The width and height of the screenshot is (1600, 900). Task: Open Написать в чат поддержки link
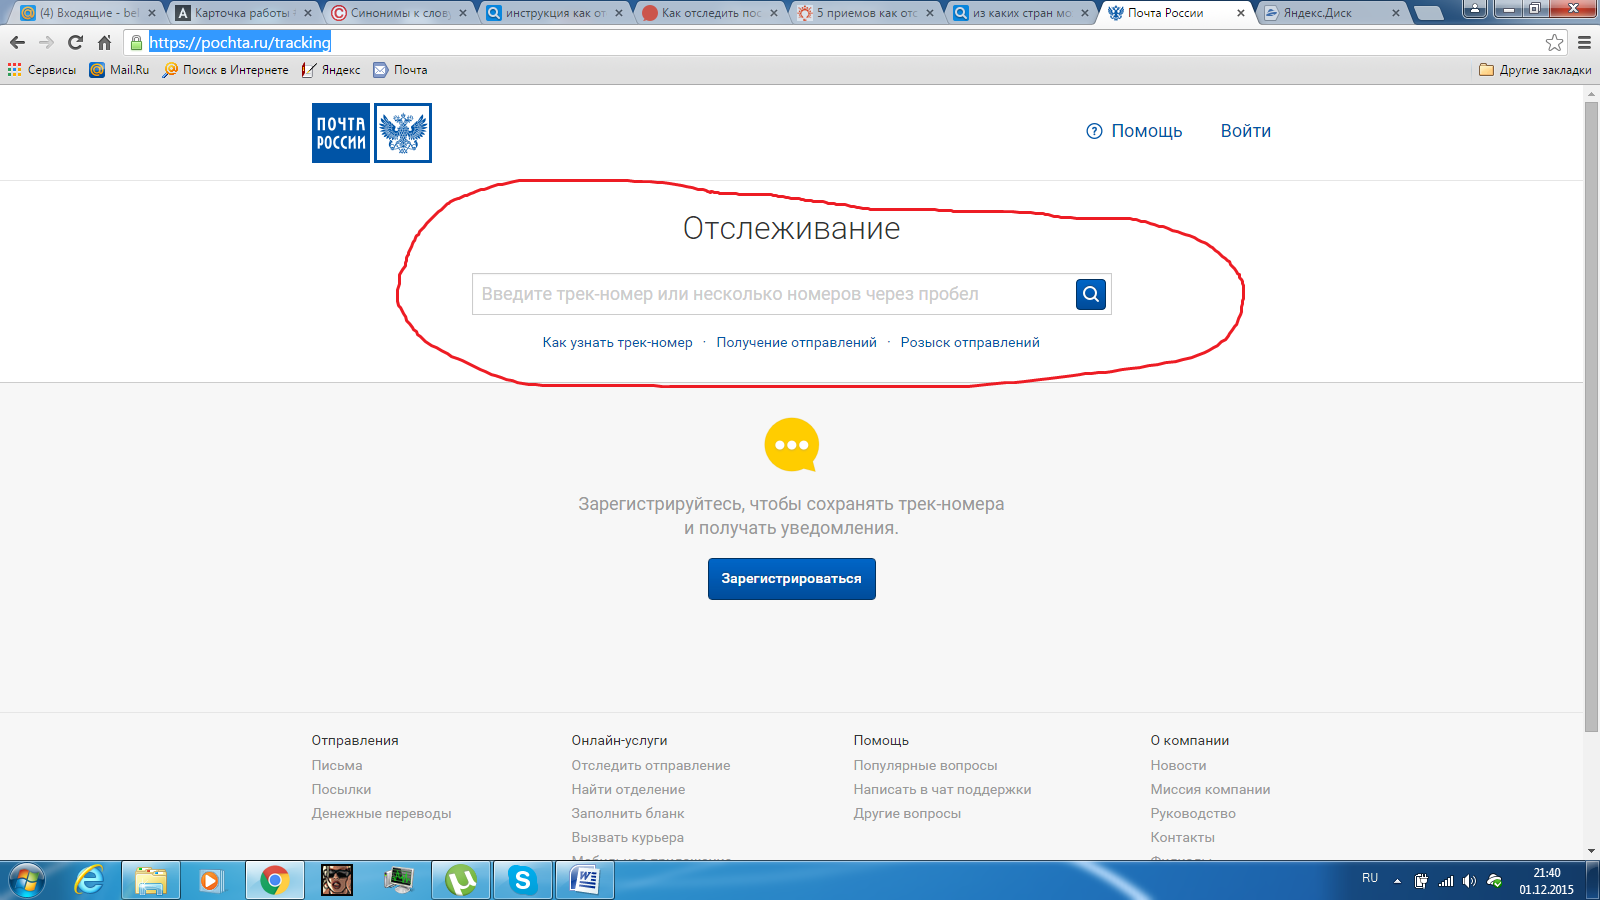point(942,789)
